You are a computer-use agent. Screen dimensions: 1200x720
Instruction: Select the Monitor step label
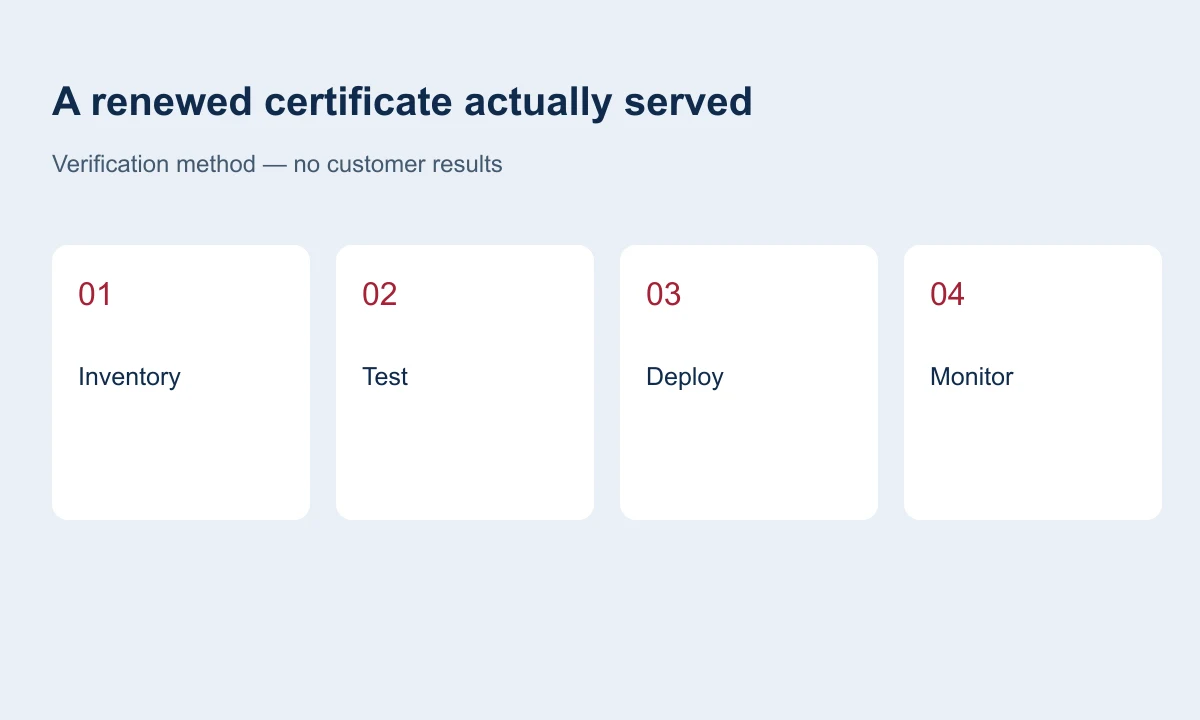coord(972,377)
